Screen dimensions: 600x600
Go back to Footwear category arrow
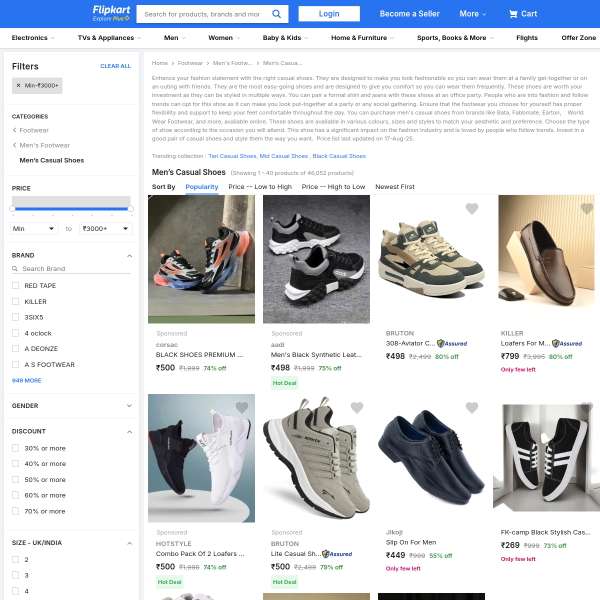(15, 130)
